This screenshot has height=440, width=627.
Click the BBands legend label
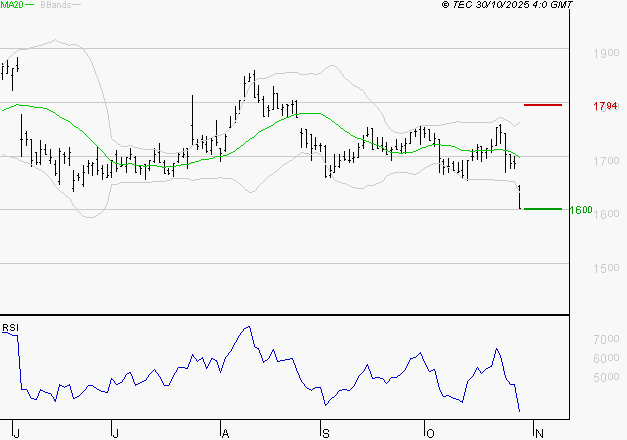56,5
